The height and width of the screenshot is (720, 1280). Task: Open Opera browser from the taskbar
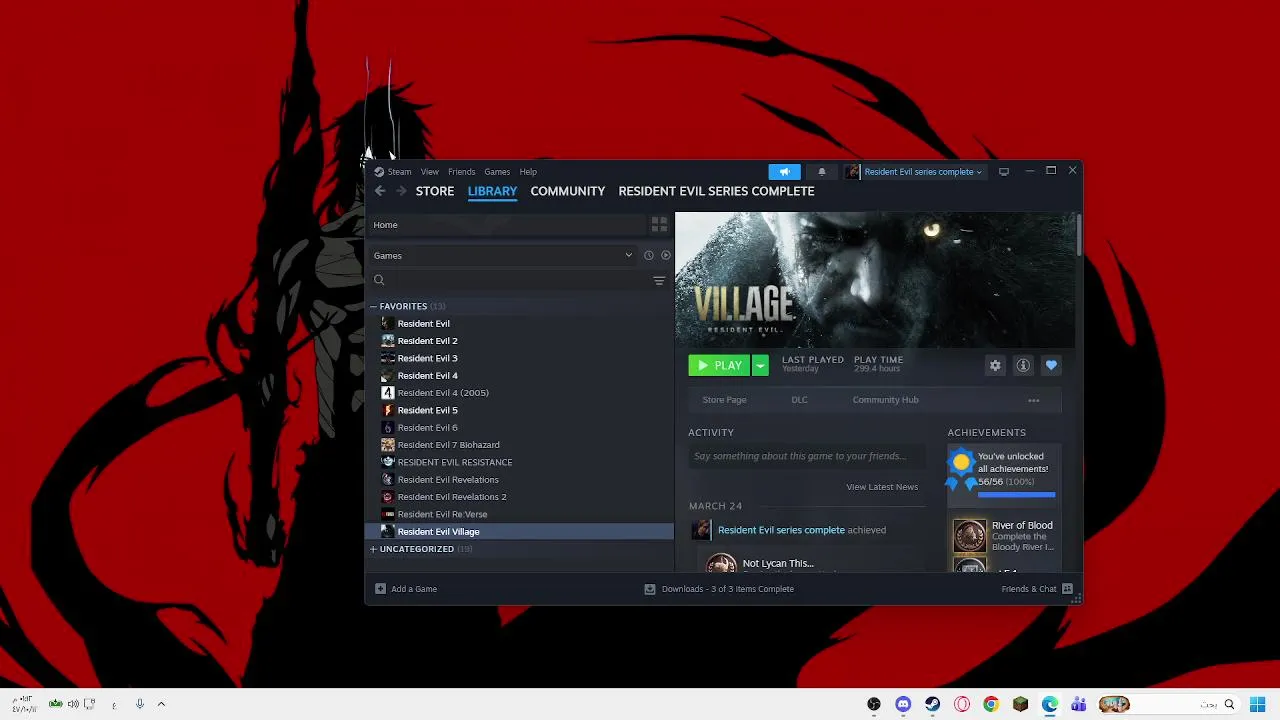[x=962, y=704]
